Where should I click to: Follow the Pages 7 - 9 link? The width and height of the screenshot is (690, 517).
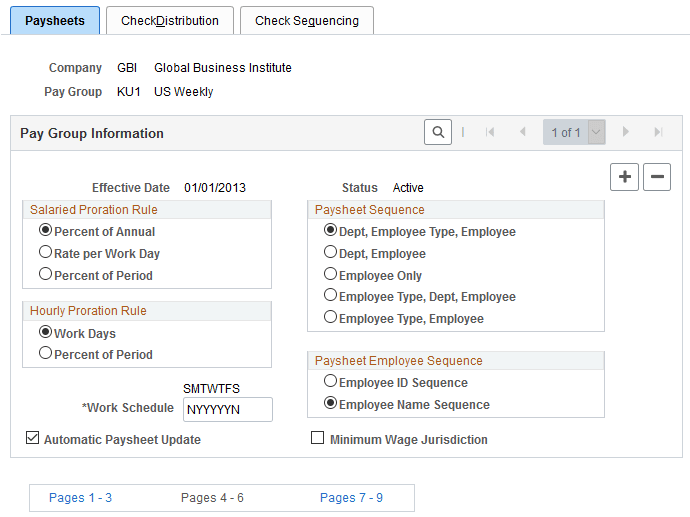pyautogui.click(x=351, y=497)
